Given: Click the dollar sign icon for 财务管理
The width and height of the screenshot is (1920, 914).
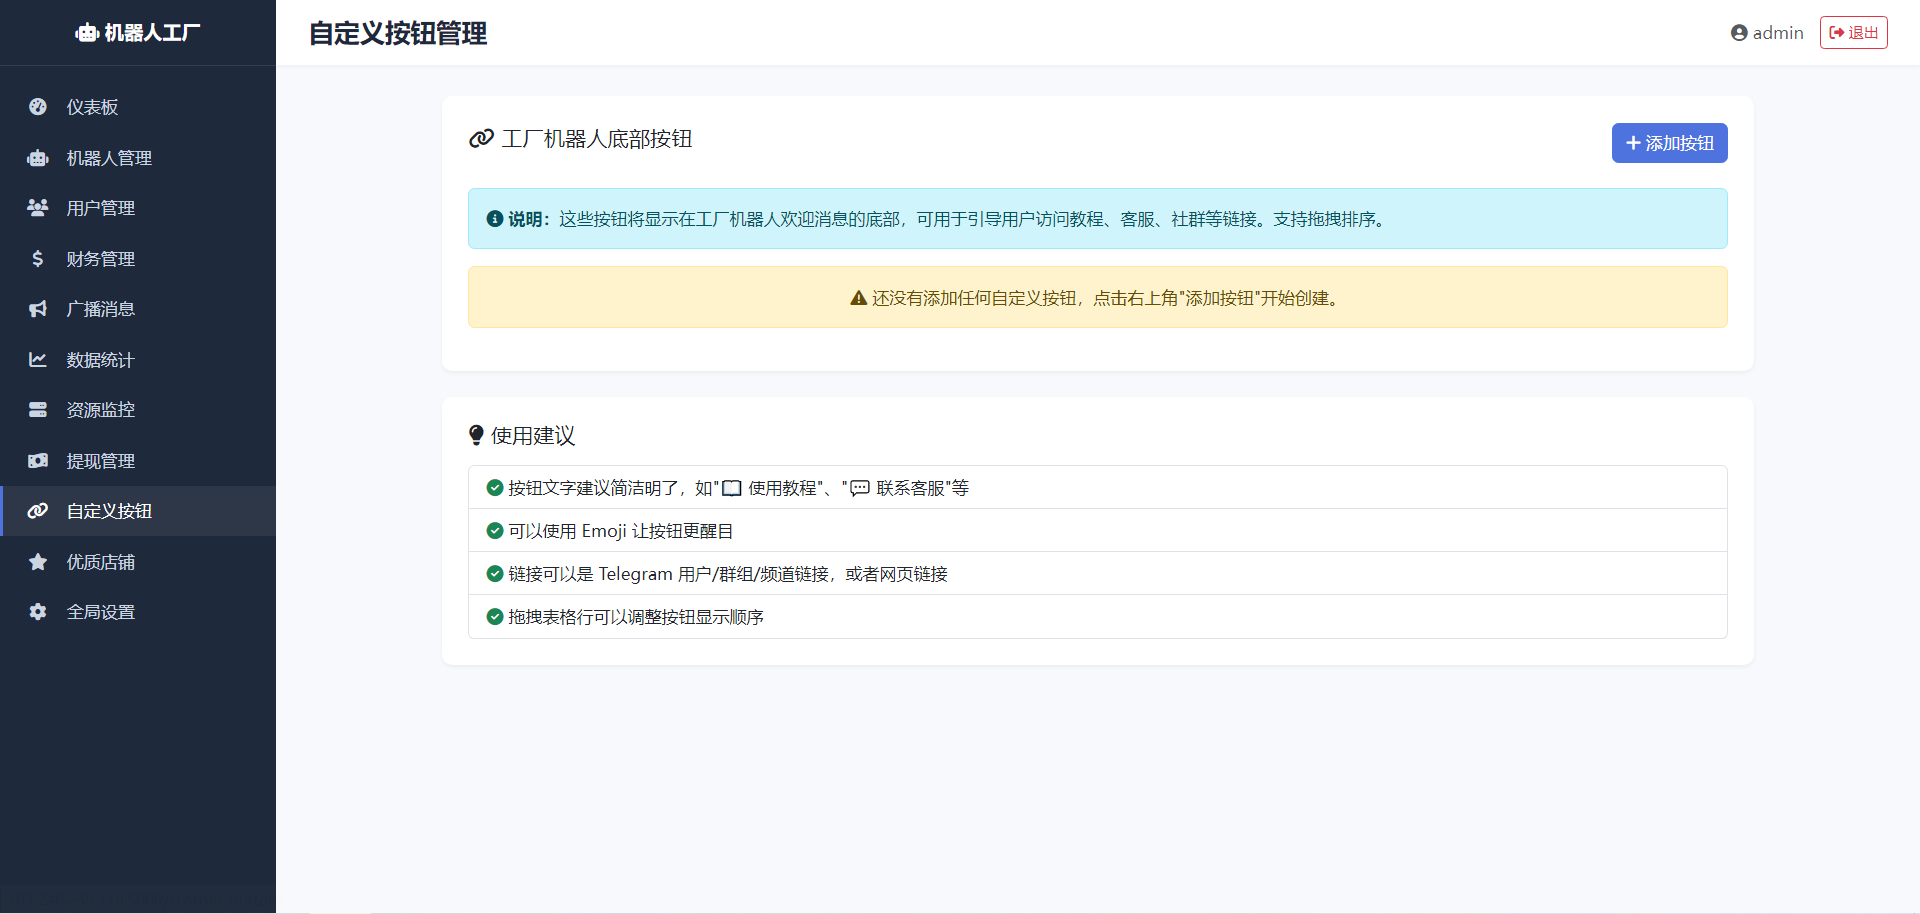Looking at the screenshot, I should [x=38, y=259].
